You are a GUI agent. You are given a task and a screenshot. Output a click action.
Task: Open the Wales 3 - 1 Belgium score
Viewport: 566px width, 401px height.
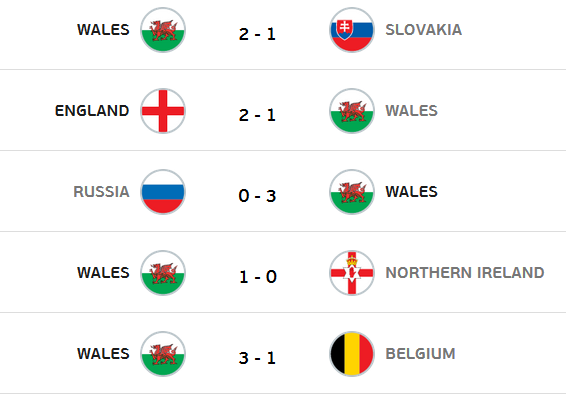(x=257, y=358)
